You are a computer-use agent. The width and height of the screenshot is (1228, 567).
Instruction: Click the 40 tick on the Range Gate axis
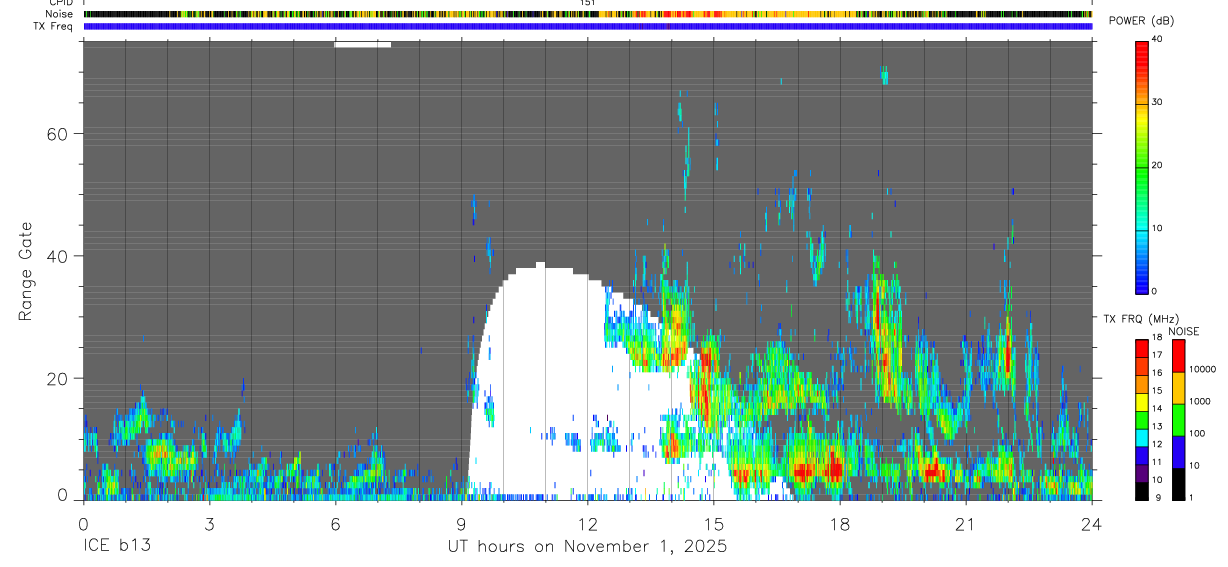pyautogui.click(x=59, y=256)
